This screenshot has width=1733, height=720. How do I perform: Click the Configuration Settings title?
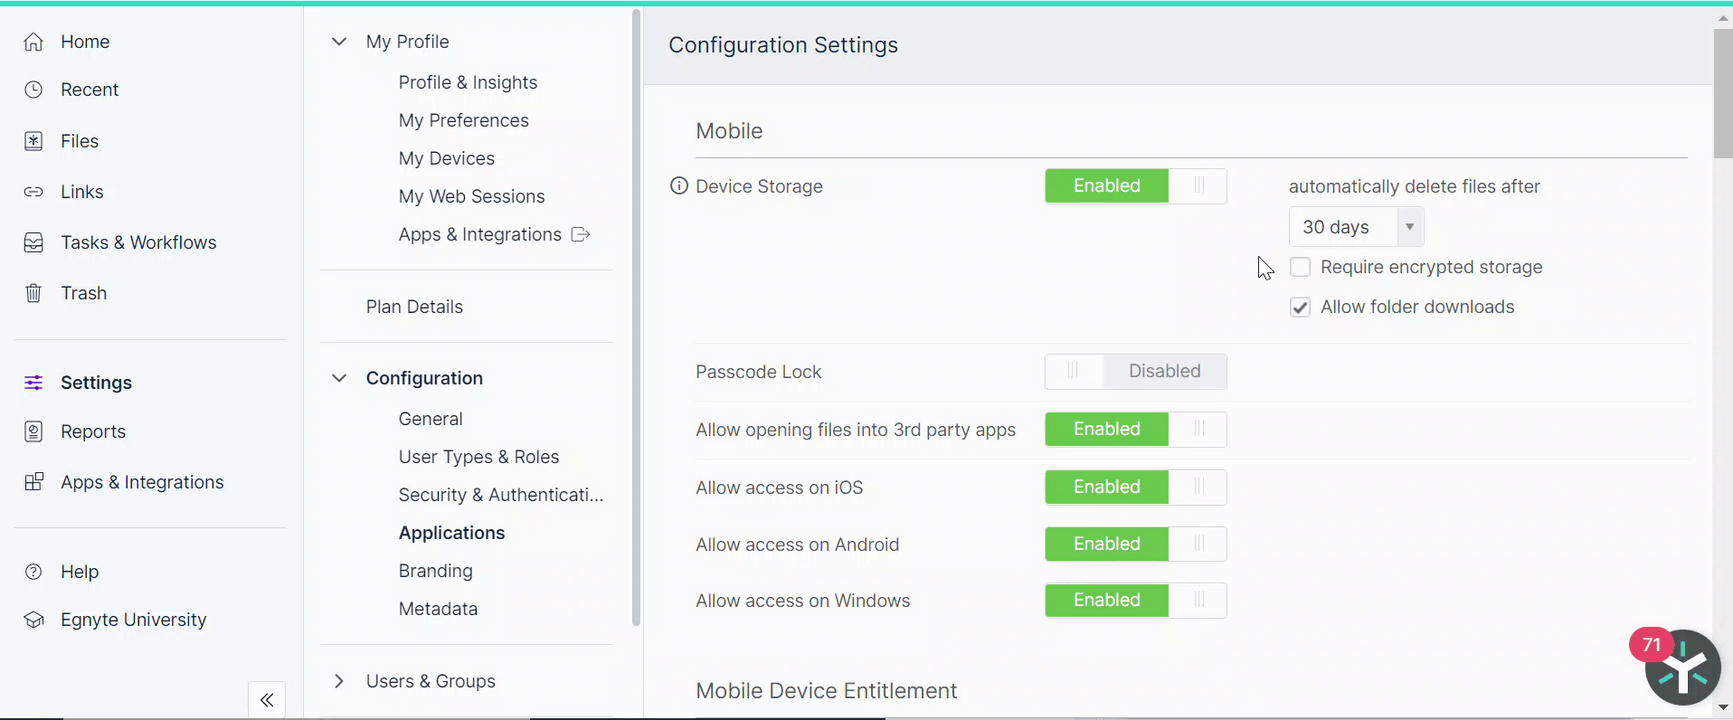(x=783, y=45)
